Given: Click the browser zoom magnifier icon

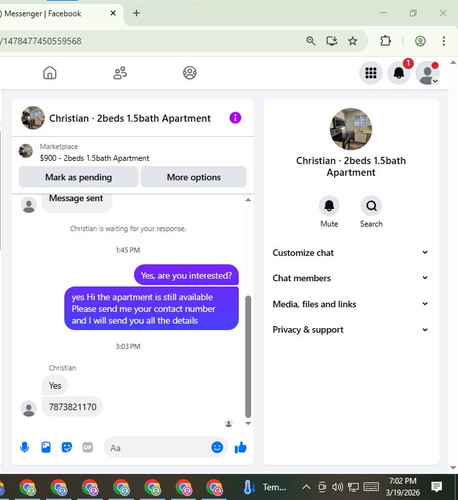Looking at the screenshot, I should pyautogui.click(x=311, y=41).
